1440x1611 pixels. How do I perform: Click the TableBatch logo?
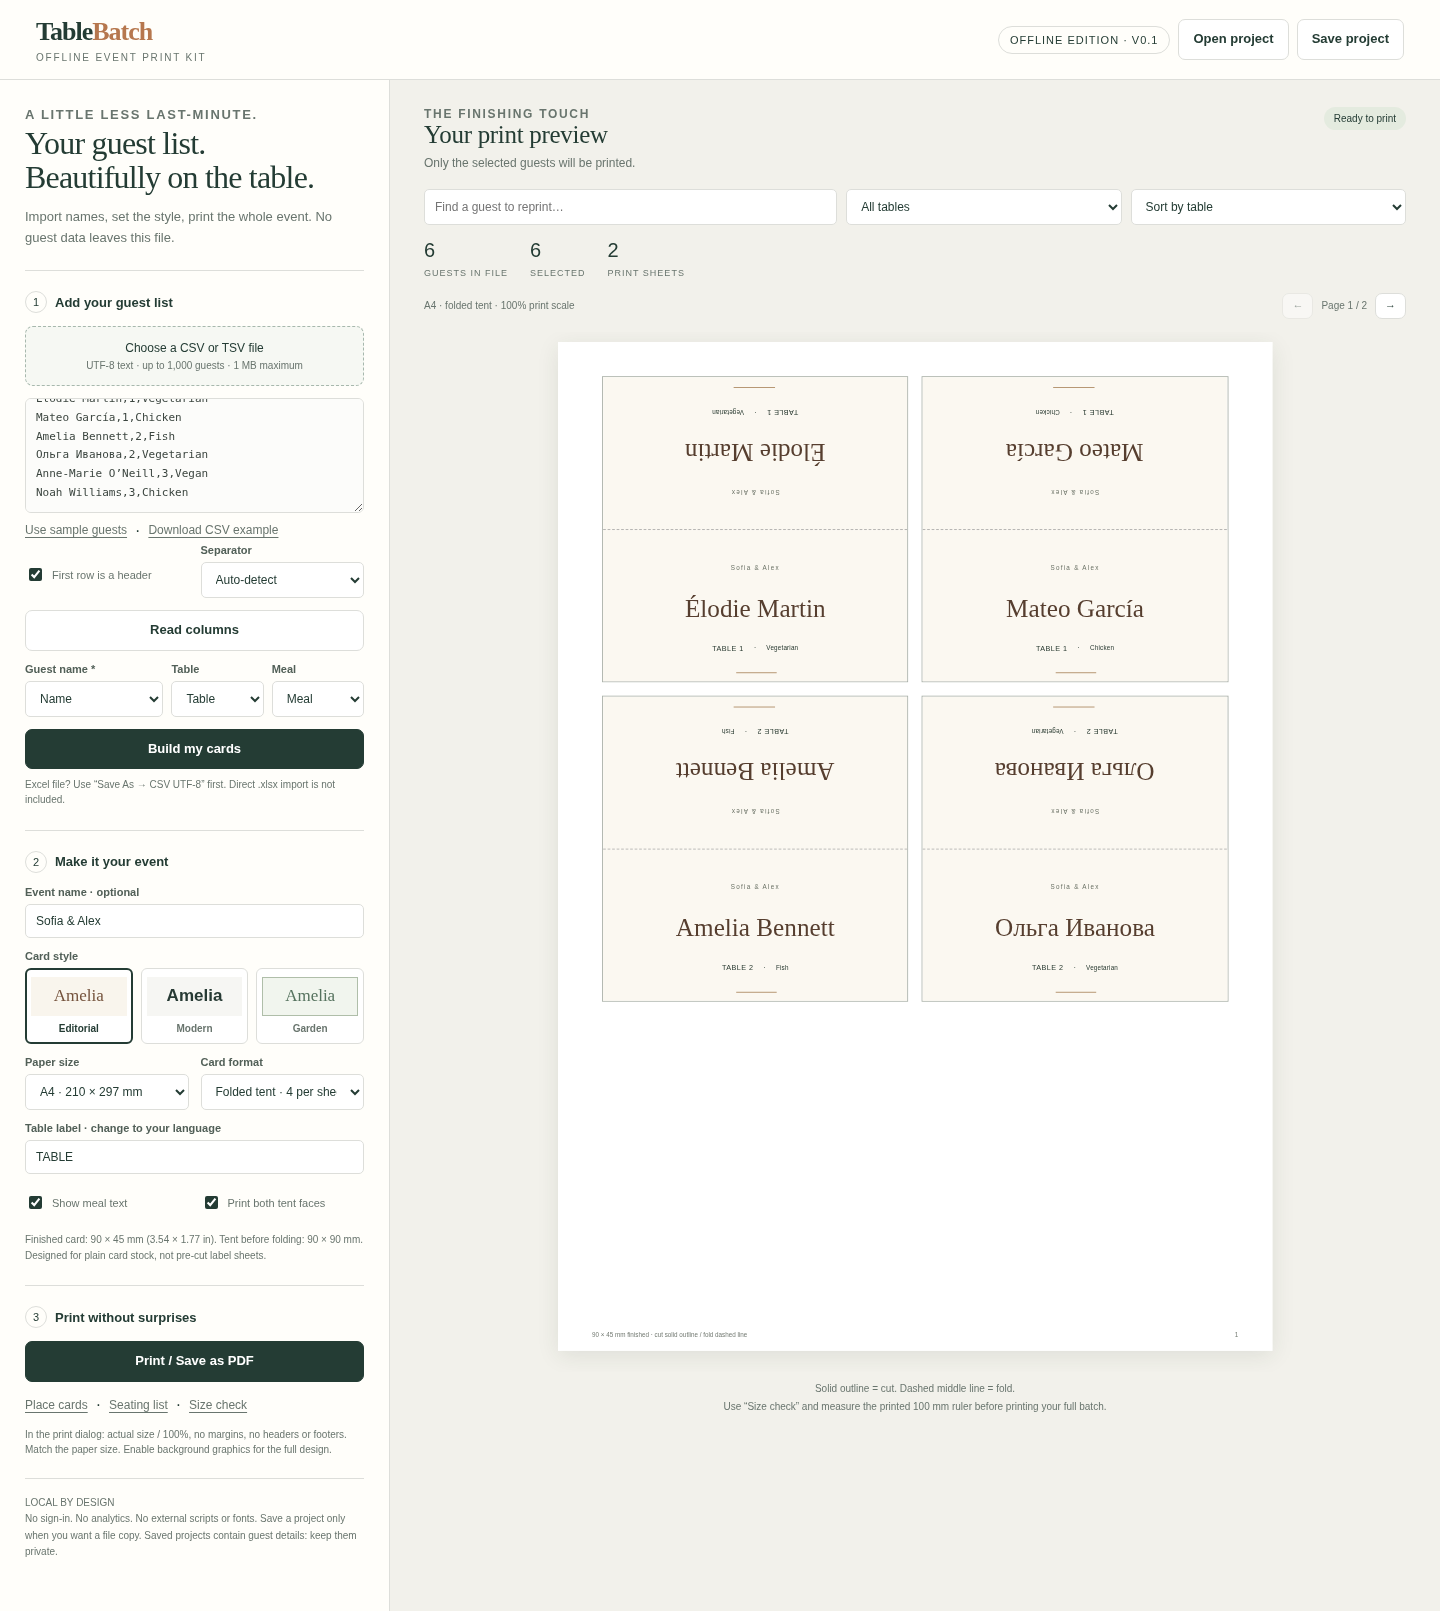click(x=95, y=32)
